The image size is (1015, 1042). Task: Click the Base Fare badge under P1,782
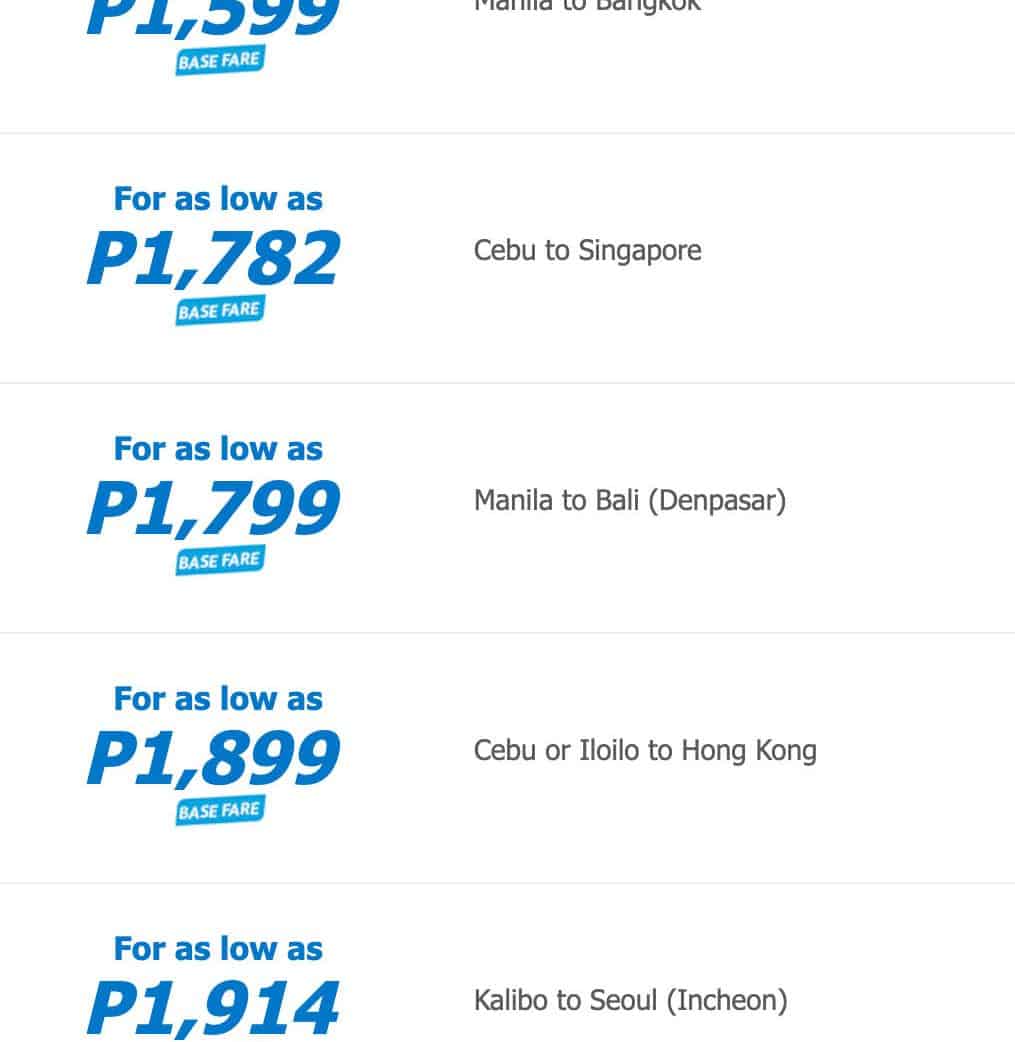(x=219, y=311)
